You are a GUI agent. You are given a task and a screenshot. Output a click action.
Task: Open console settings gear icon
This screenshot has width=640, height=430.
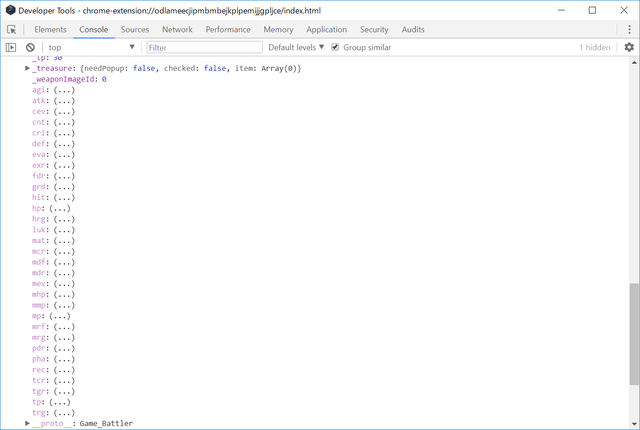(x=629, y=47)
